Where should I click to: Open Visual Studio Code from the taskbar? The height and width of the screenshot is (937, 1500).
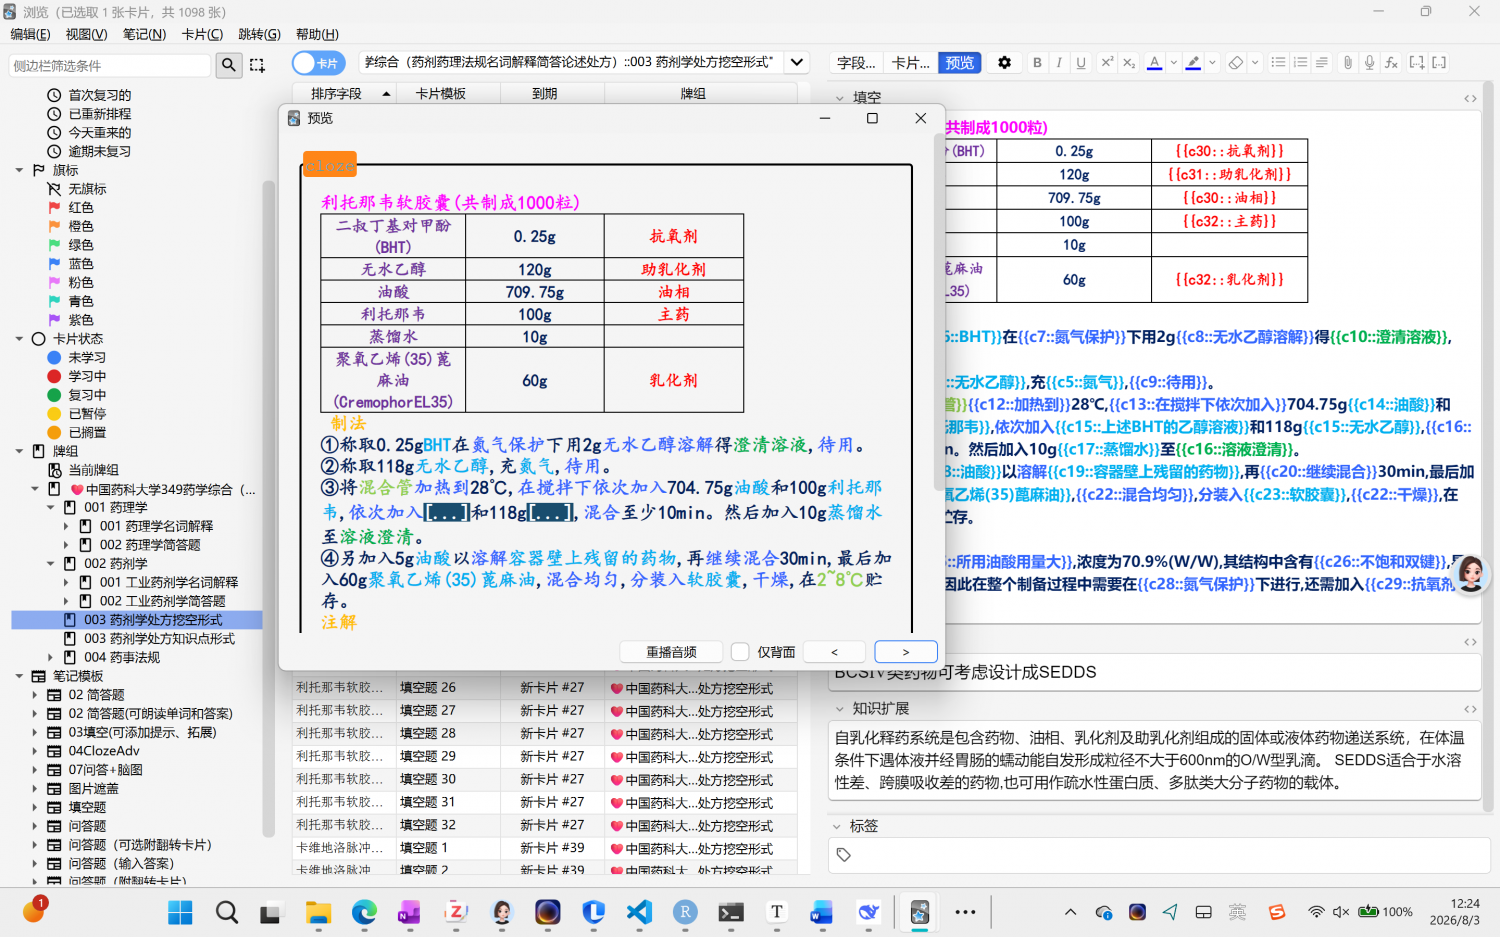click(640, 912)
